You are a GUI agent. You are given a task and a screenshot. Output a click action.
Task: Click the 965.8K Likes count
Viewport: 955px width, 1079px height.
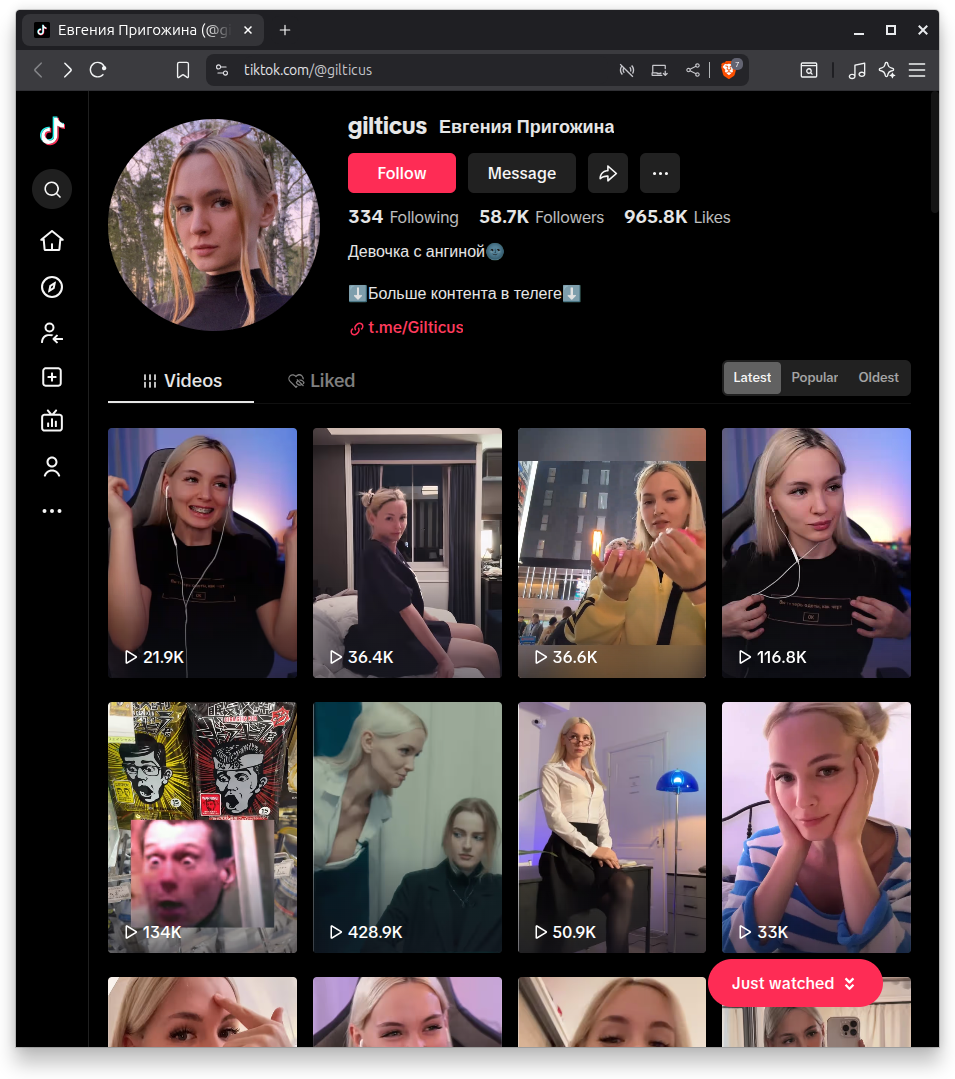click(x=677, y=217)
